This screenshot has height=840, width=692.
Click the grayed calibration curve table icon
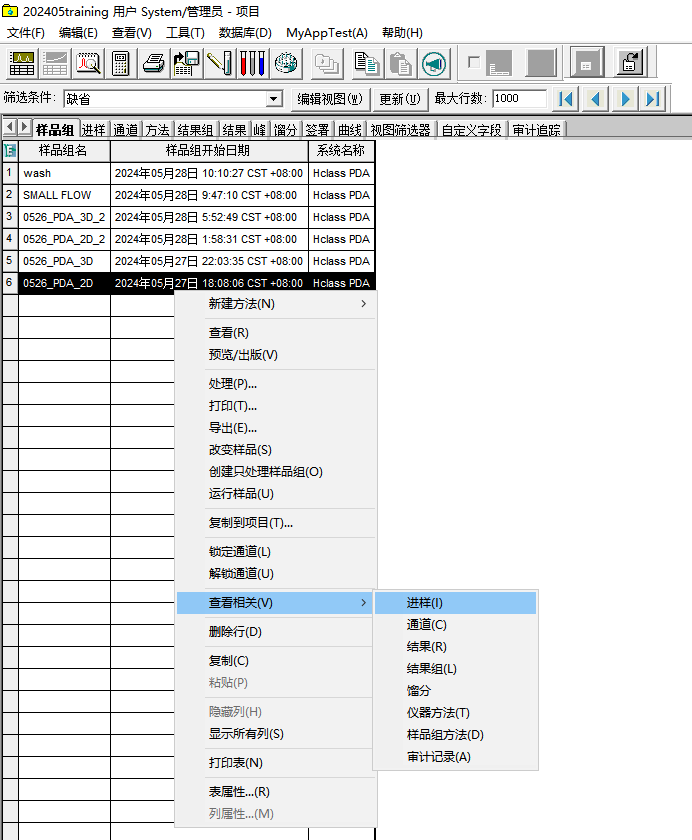point(55,63)
